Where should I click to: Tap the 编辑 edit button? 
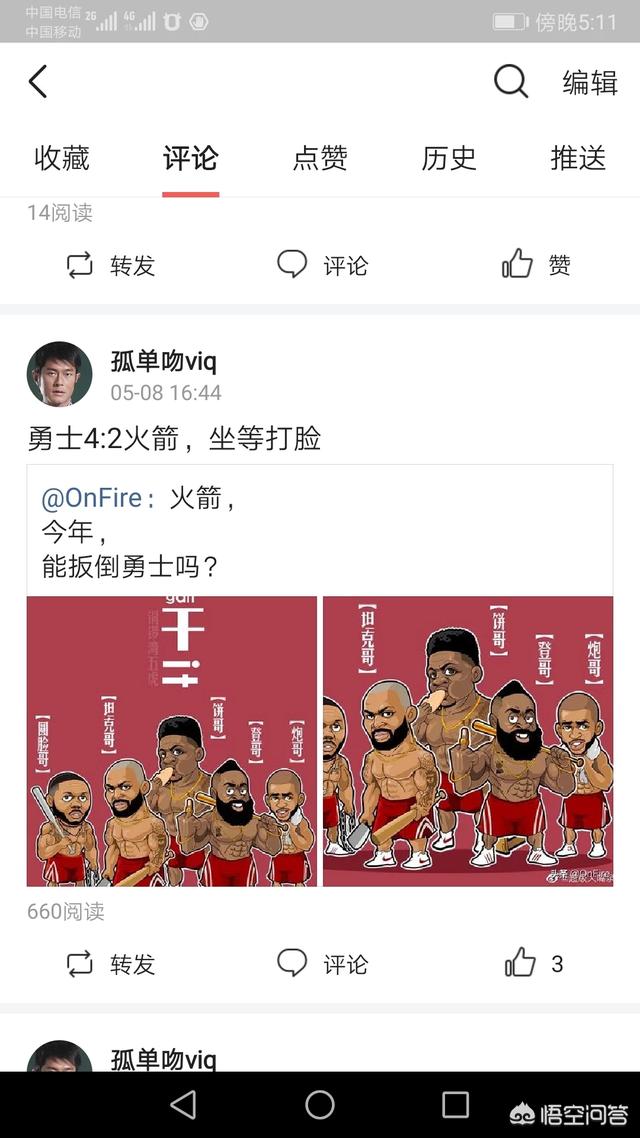(590, 82)
